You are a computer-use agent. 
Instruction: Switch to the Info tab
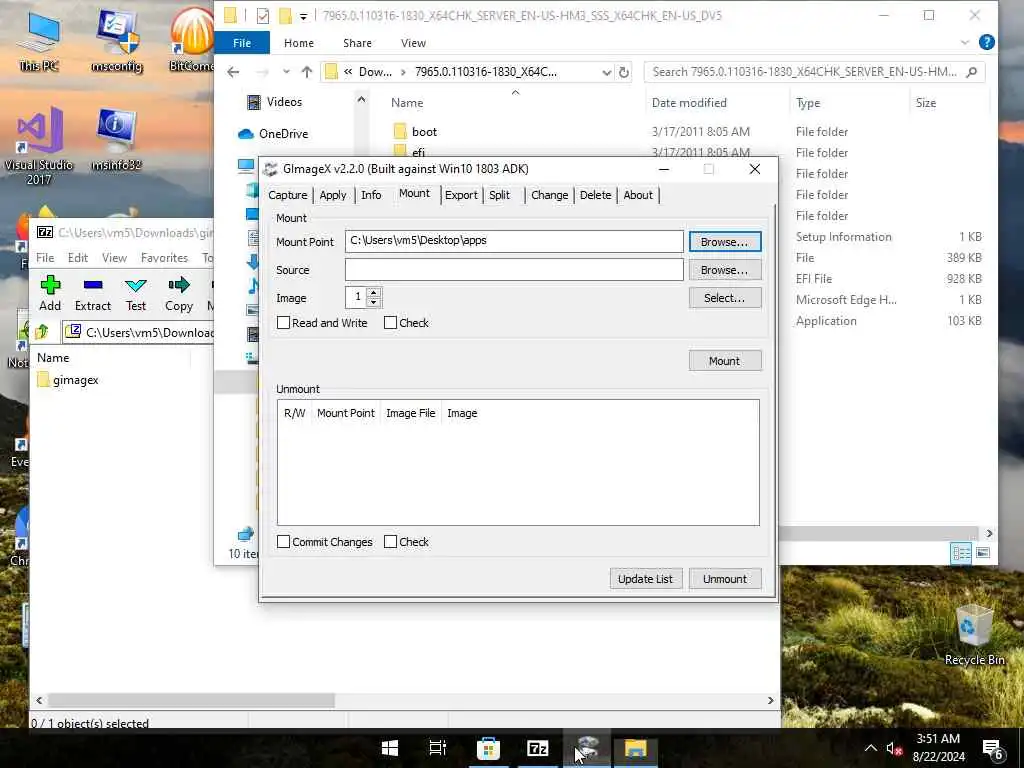coord(371,195)
